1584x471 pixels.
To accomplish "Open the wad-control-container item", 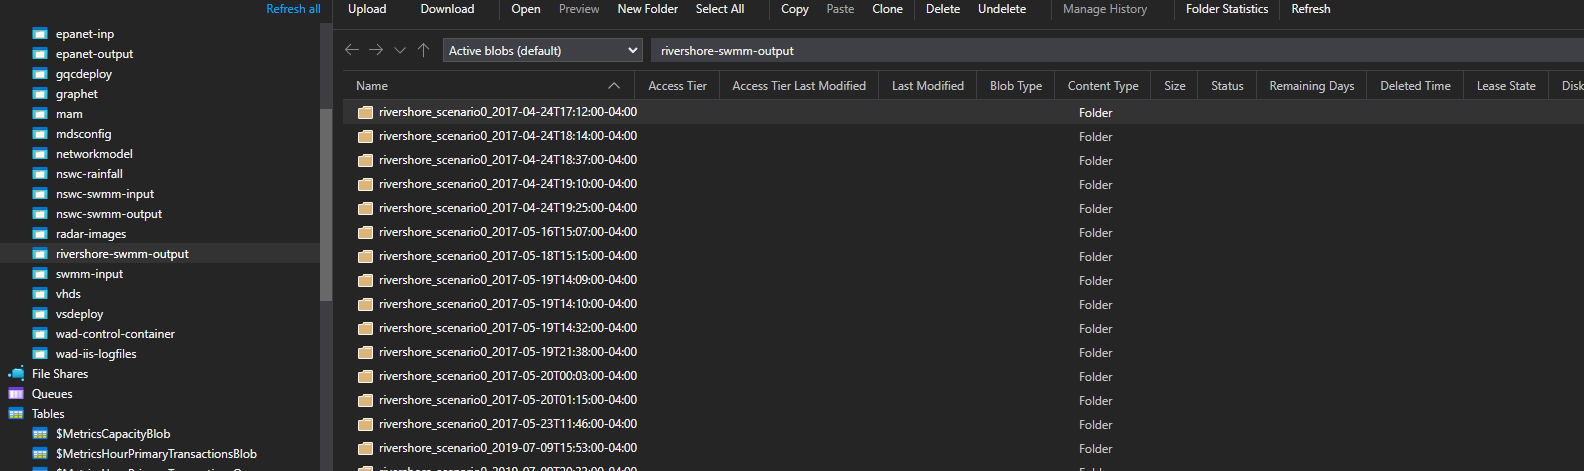I will pos(115,334).
